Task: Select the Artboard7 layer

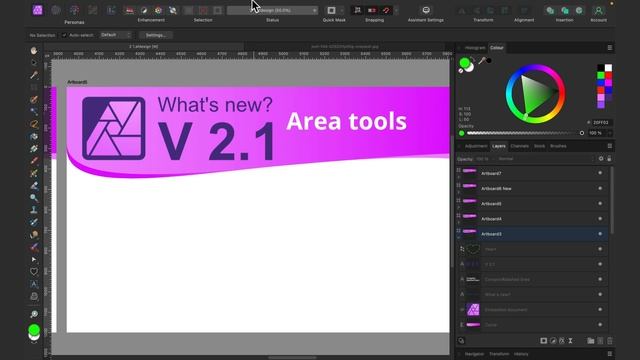Action: pyautogui.click(x=532, y=173)
